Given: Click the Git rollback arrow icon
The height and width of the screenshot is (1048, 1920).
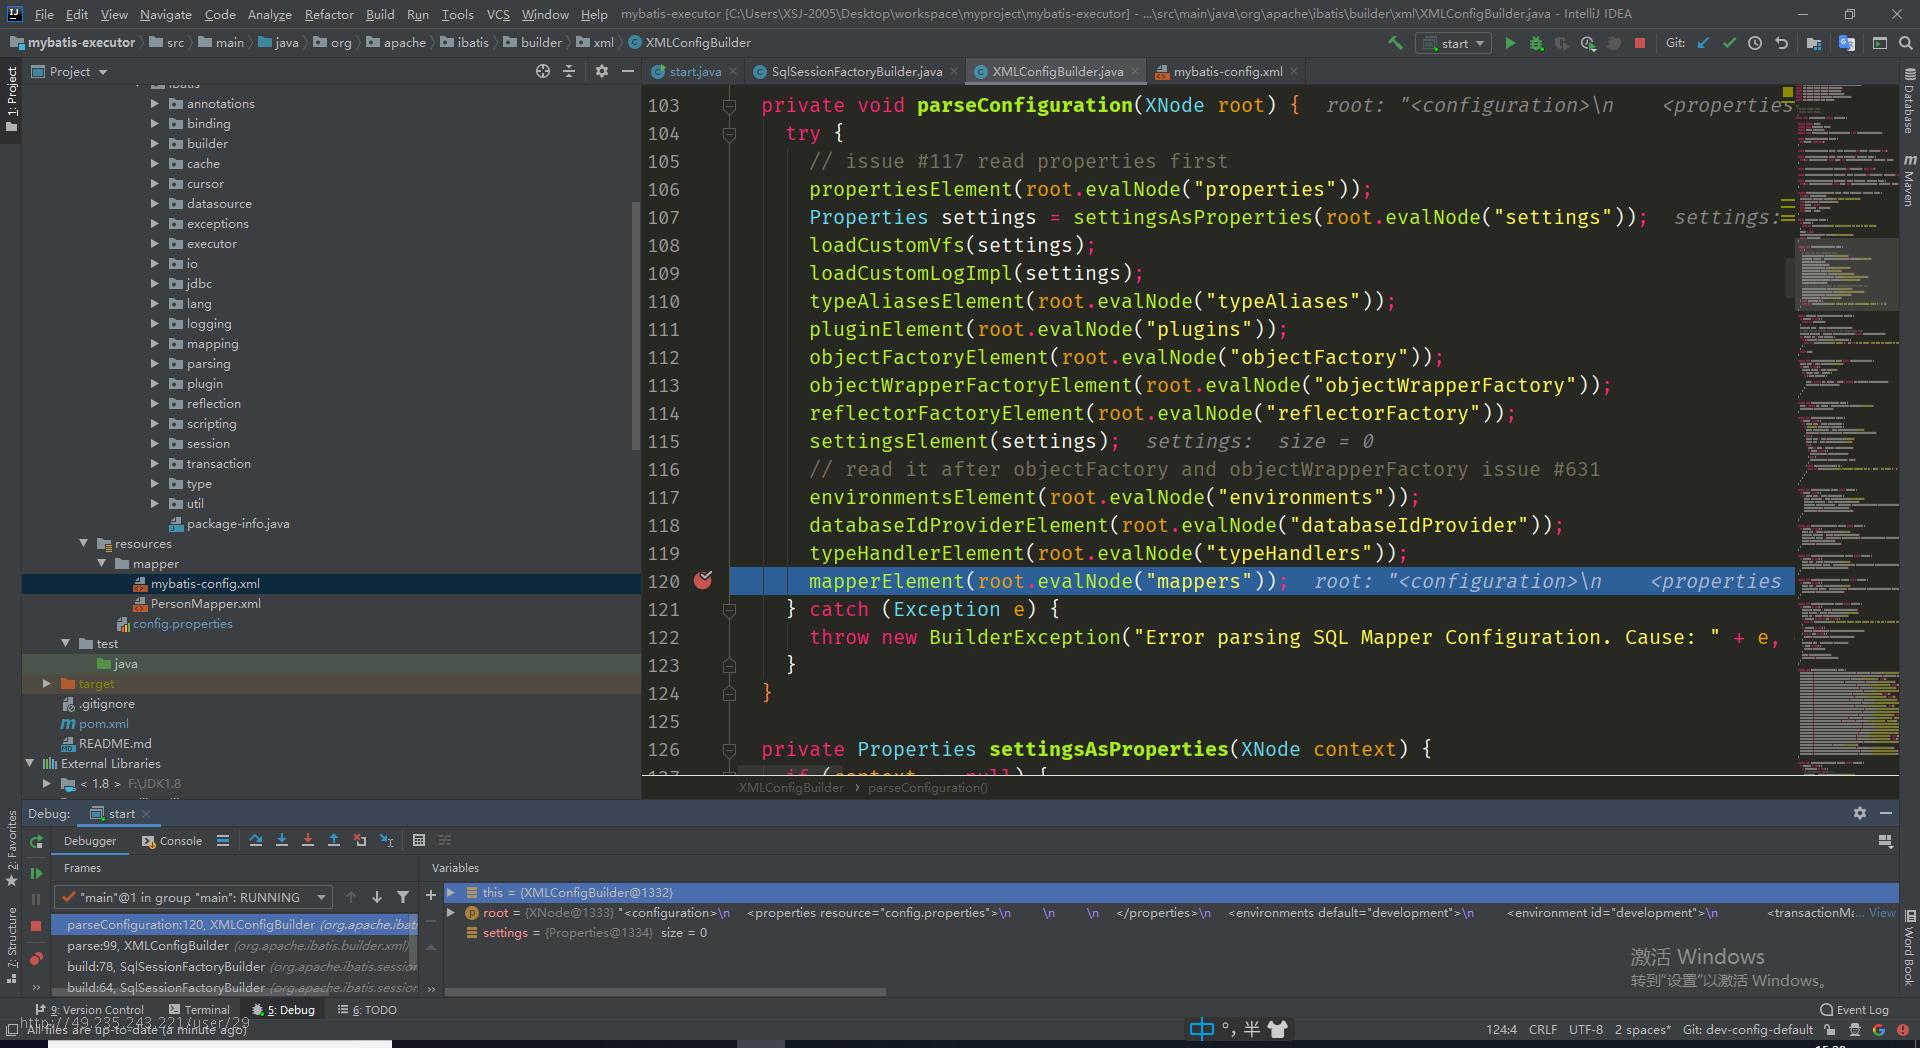Looking at the screenshot, I should click(1781, 43).
